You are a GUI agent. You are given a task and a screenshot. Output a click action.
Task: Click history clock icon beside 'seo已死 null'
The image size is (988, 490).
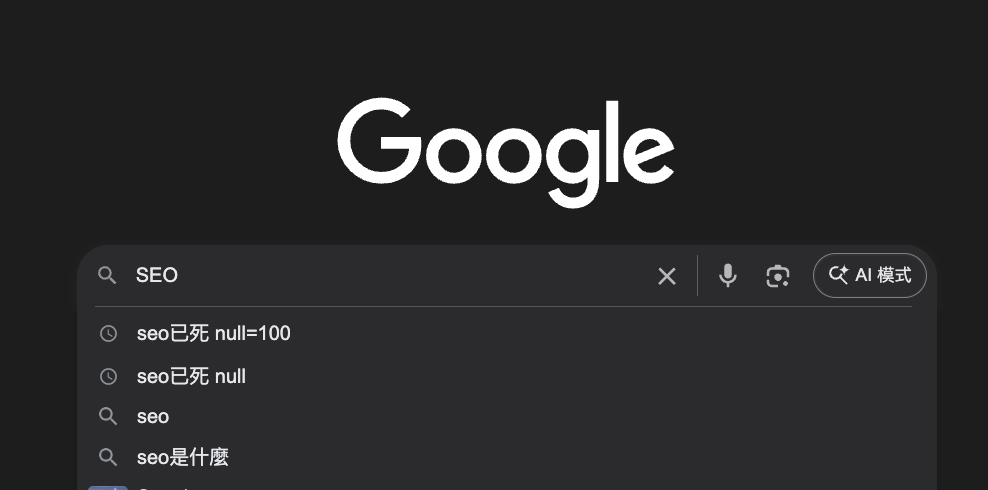108,377
